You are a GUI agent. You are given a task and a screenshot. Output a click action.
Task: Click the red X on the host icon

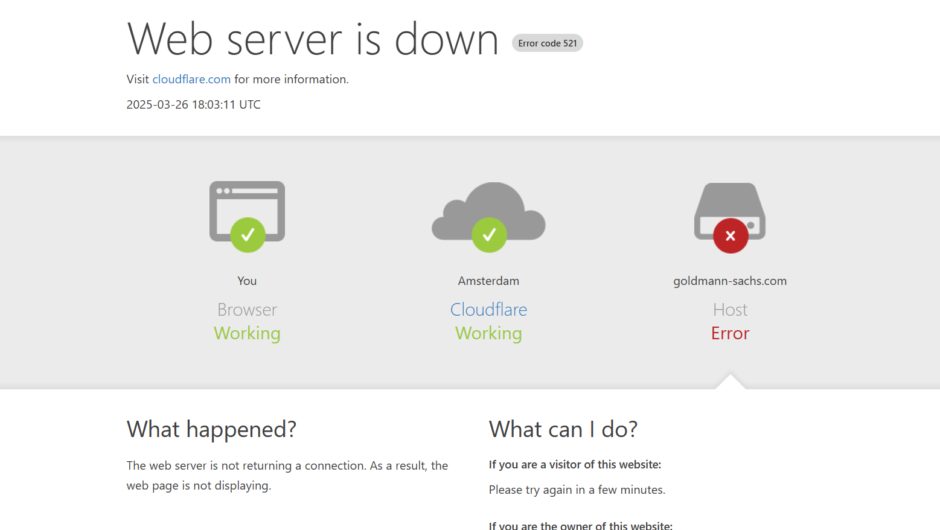pyautogui.click(x=730, y=236)
